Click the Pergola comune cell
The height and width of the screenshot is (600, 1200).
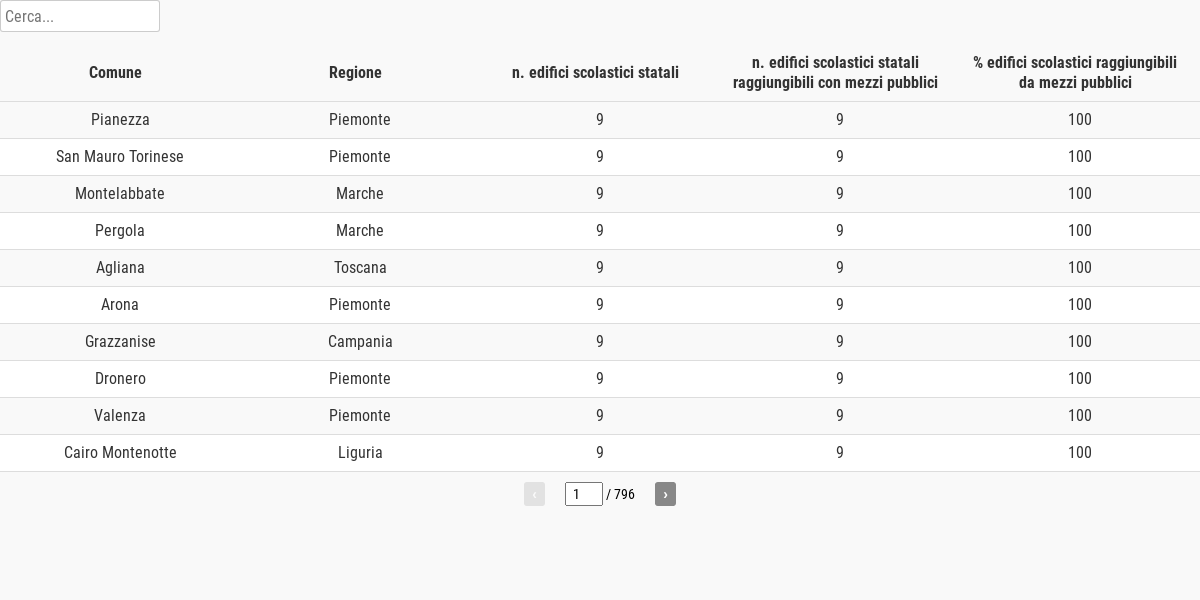120,231
